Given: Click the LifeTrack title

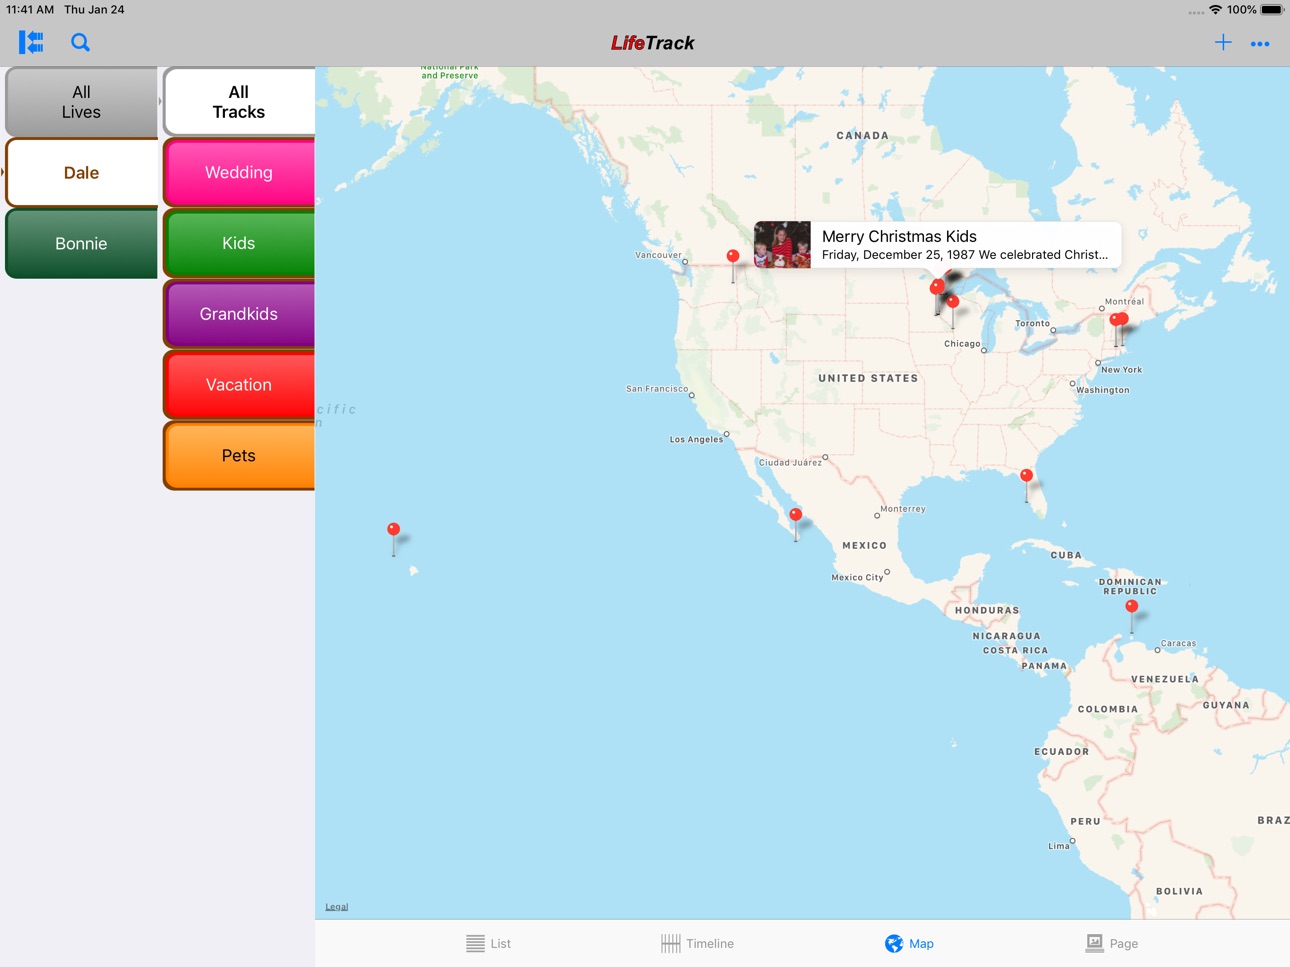Looking at the screenshot, I should 652,43.
